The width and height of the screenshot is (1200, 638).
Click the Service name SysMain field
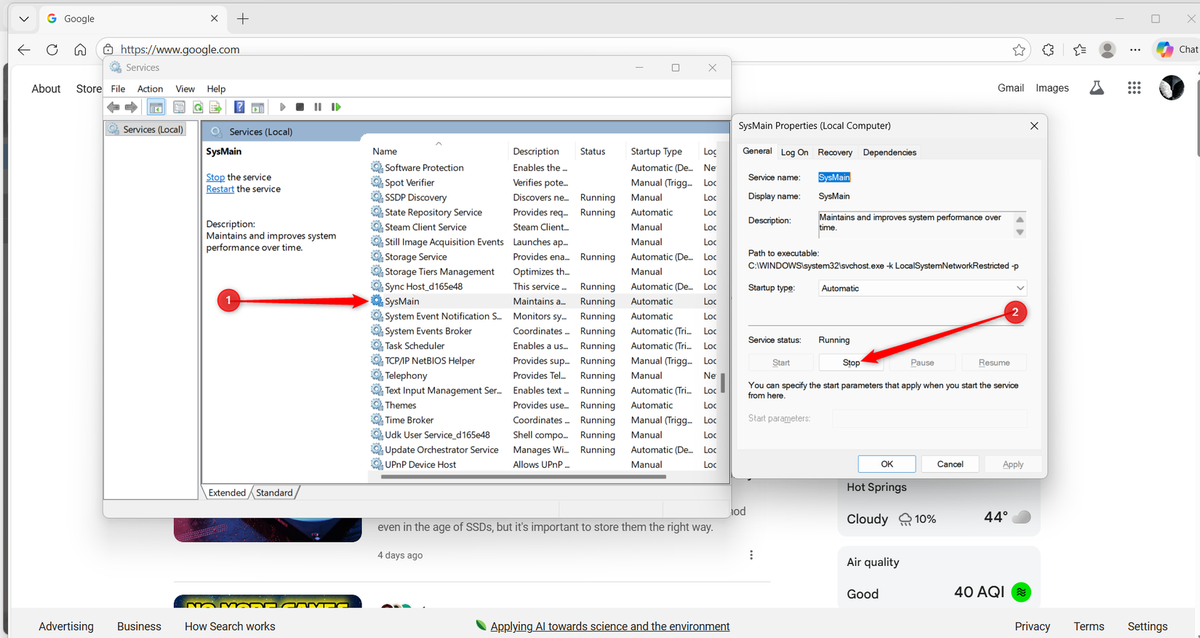coord(834,177)
